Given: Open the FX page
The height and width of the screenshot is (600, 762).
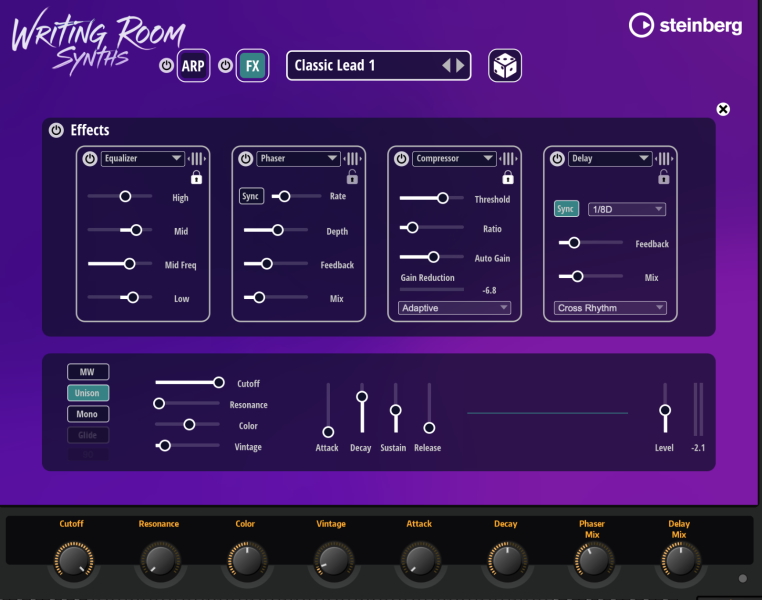Looking at the screenshot, I should [x=252, y=66].
